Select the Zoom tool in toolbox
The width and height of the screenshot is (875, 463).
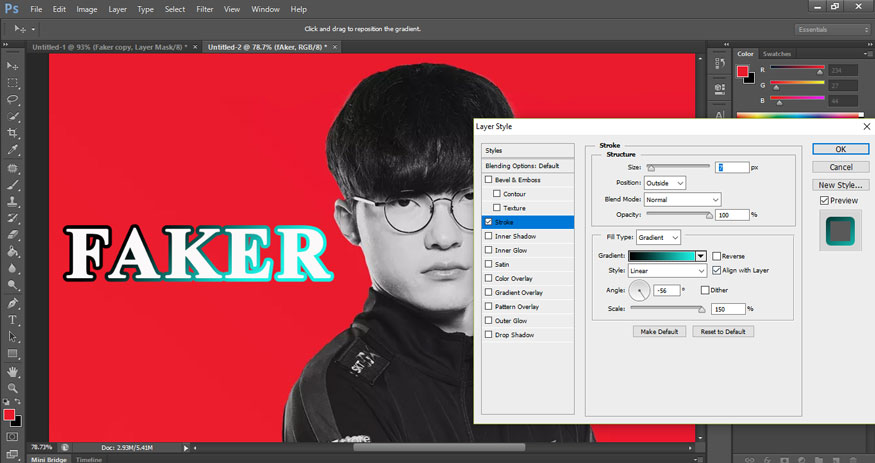pos(12,388)
